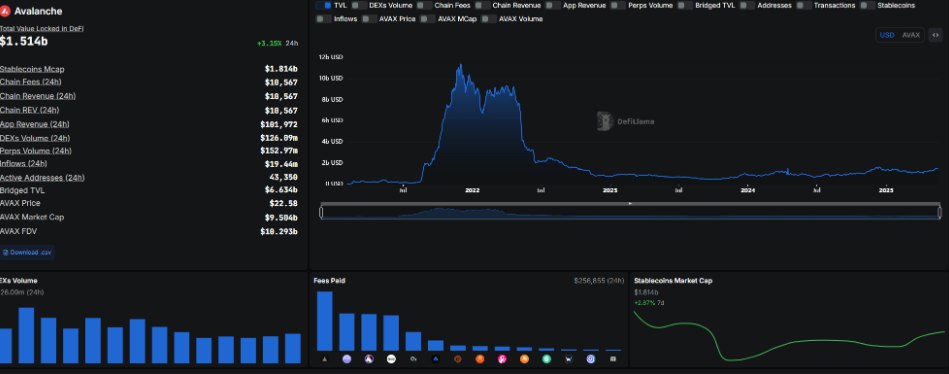Click the TVL peak near 2022 on chart

pos(461,65)
